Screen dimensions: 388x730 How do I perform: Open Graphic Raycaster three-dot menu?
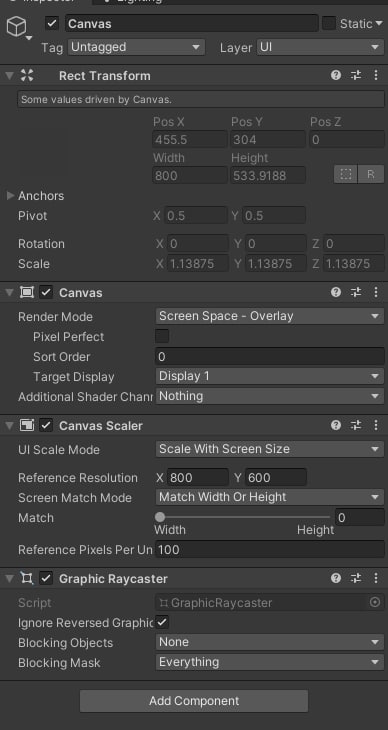pos(376,578)
